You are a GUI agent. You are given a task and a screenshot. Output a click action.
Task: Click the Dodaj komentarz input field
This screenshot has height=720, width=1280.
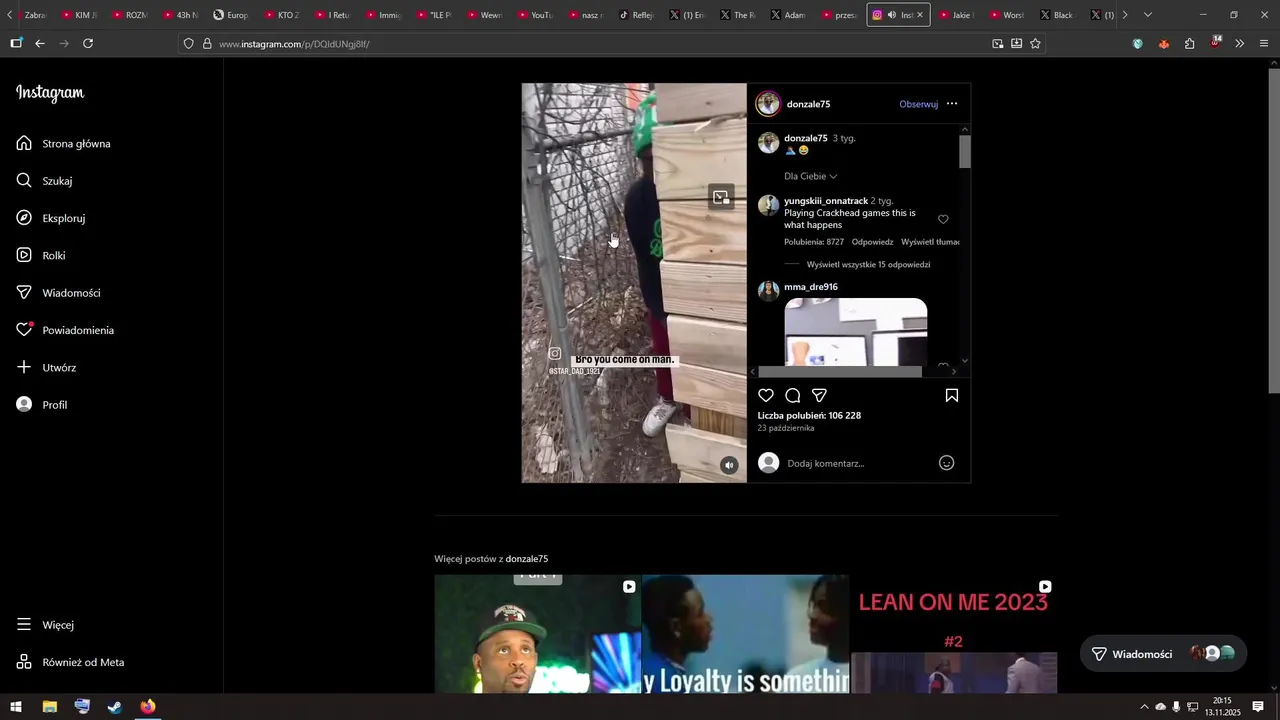click(x=858, y=463)
